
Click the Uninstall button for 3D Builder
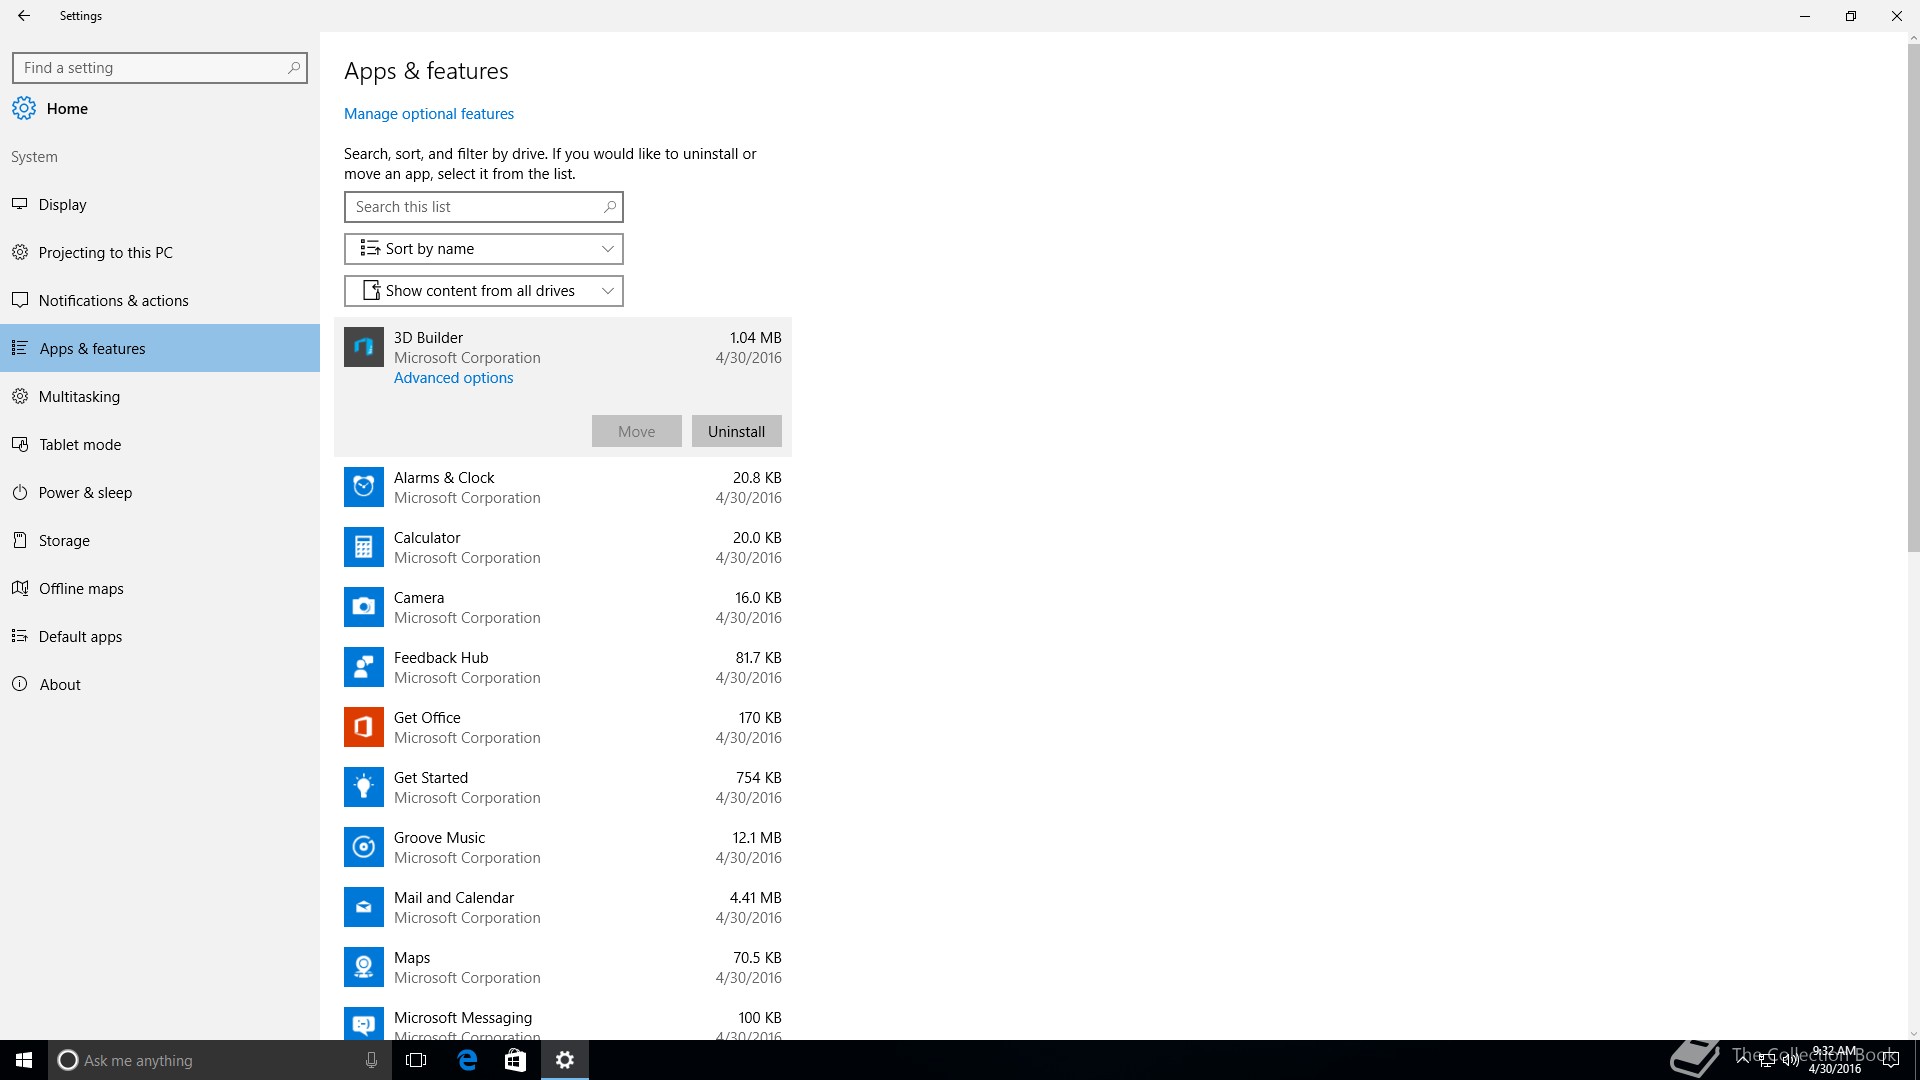(737, 431)
